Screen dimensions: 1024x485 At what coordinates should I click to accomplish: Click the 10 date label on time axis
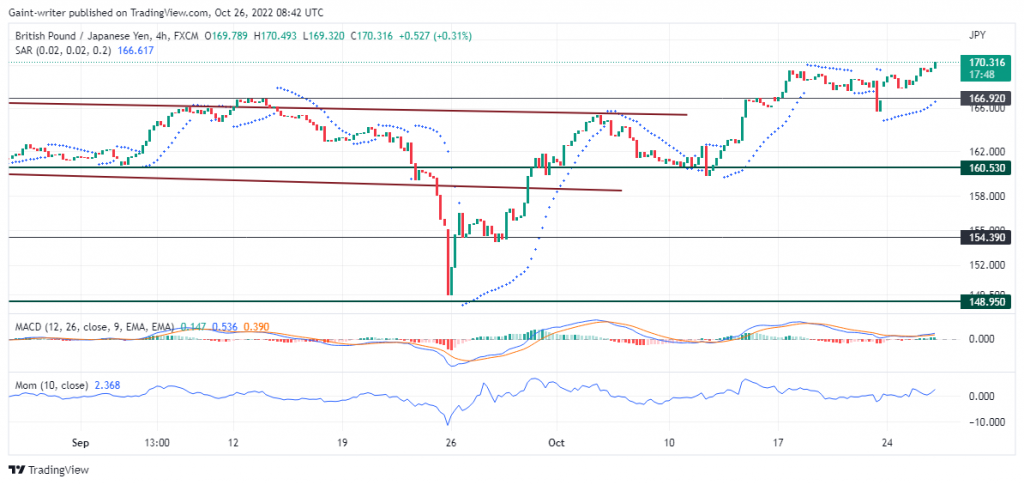669,442
